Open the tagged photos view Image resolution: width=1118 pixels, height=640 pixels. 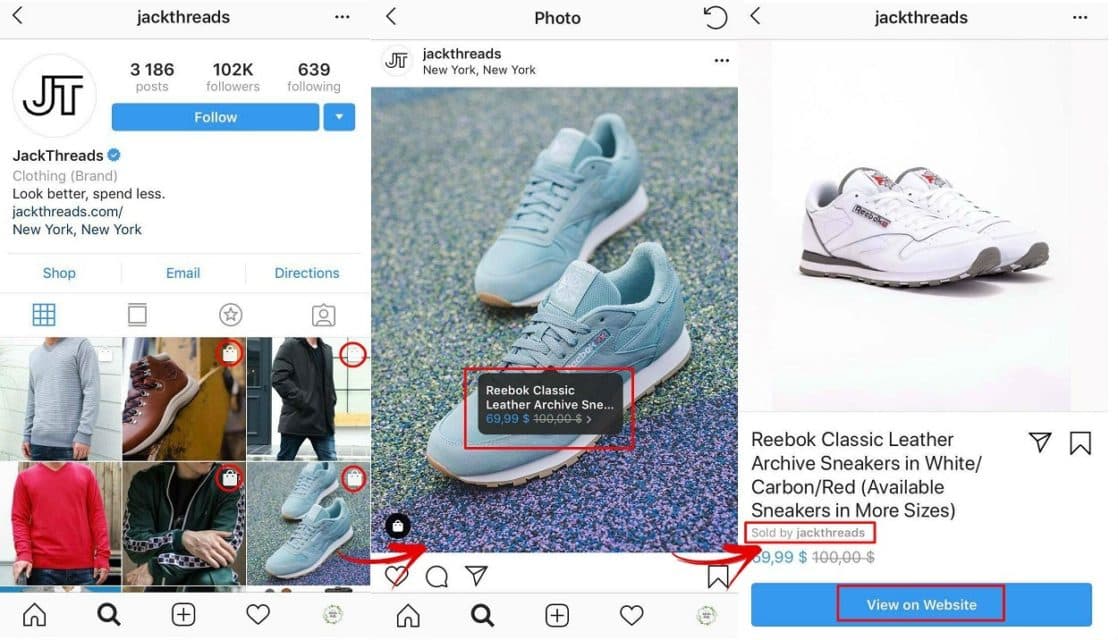324,315
